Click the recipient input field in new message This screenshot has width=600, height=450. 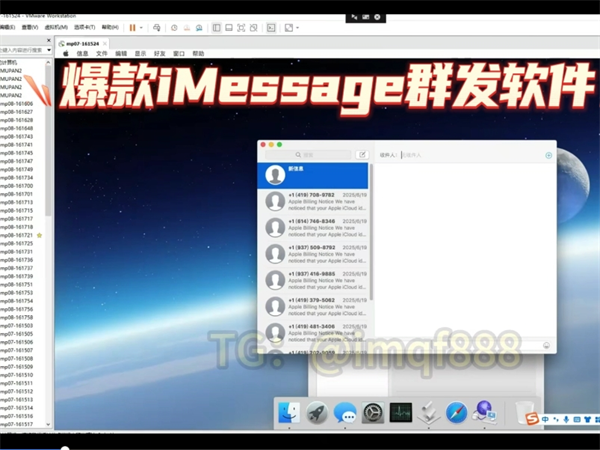(x=470, y=156)
